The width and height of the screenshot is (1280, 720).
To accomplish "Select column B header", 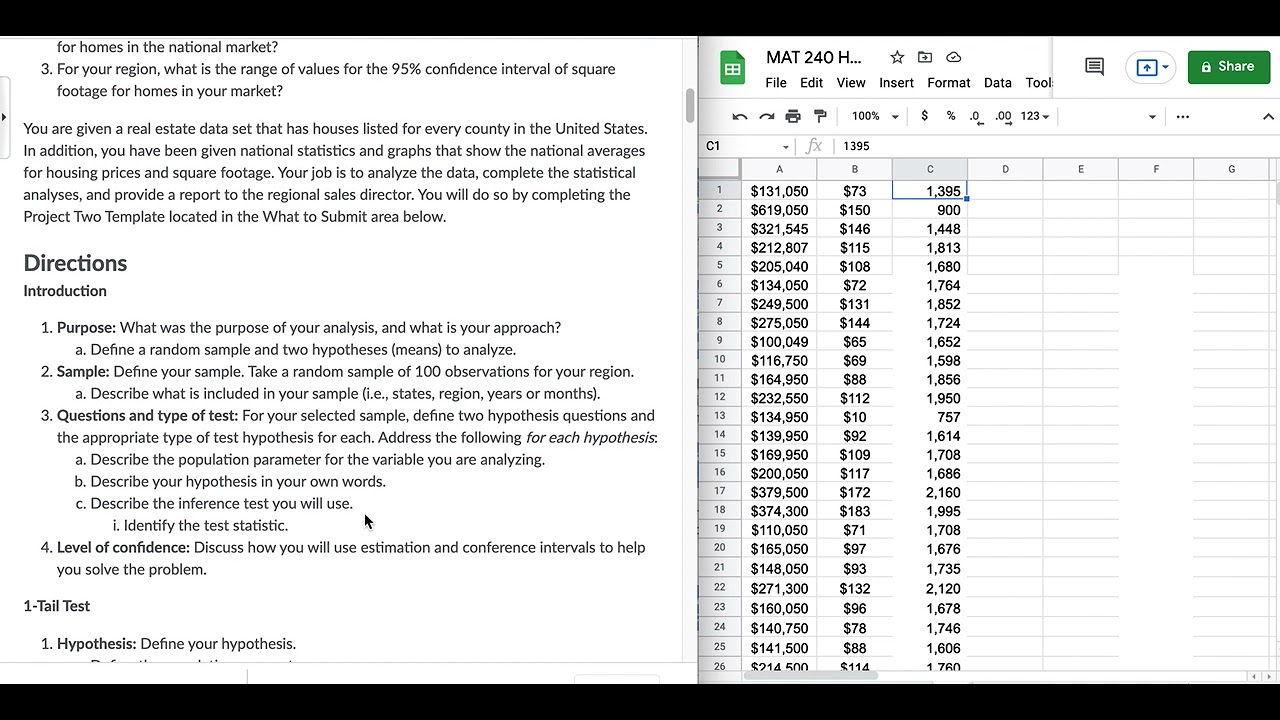I will pyautogui.click(x=855, y=169).
